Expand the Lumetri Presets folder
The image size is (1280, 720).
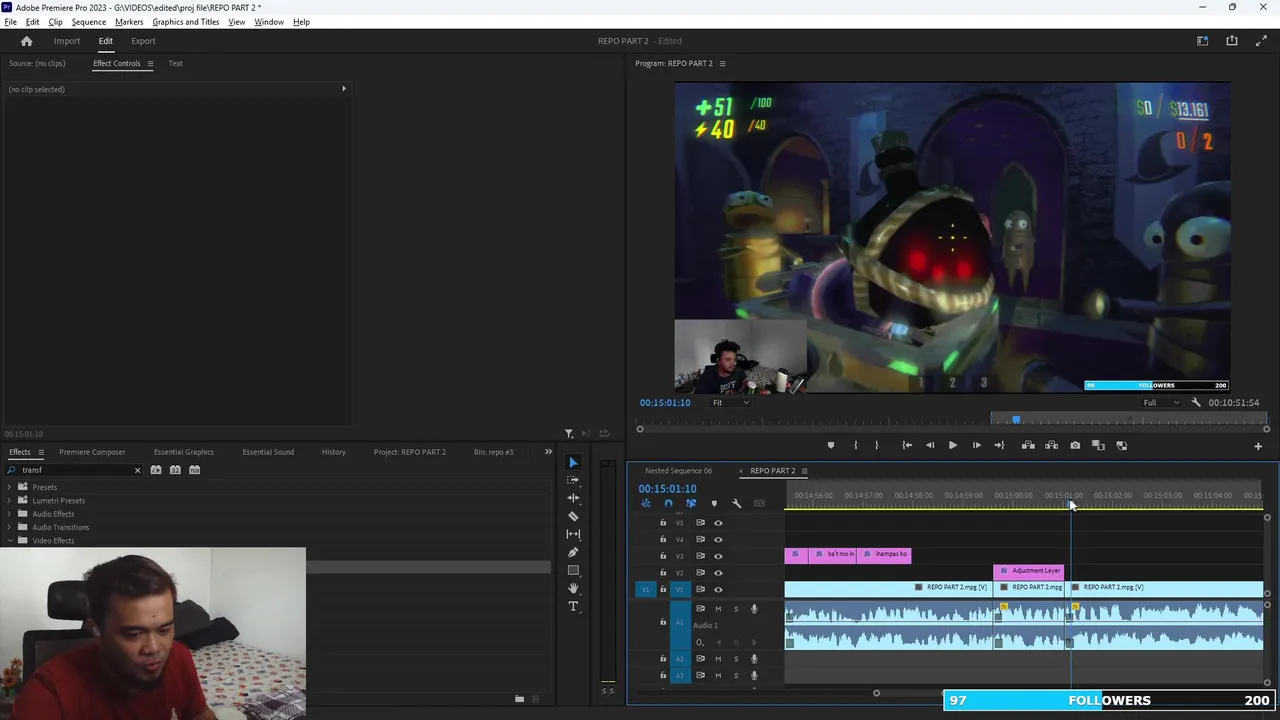[x=10, y=500]
